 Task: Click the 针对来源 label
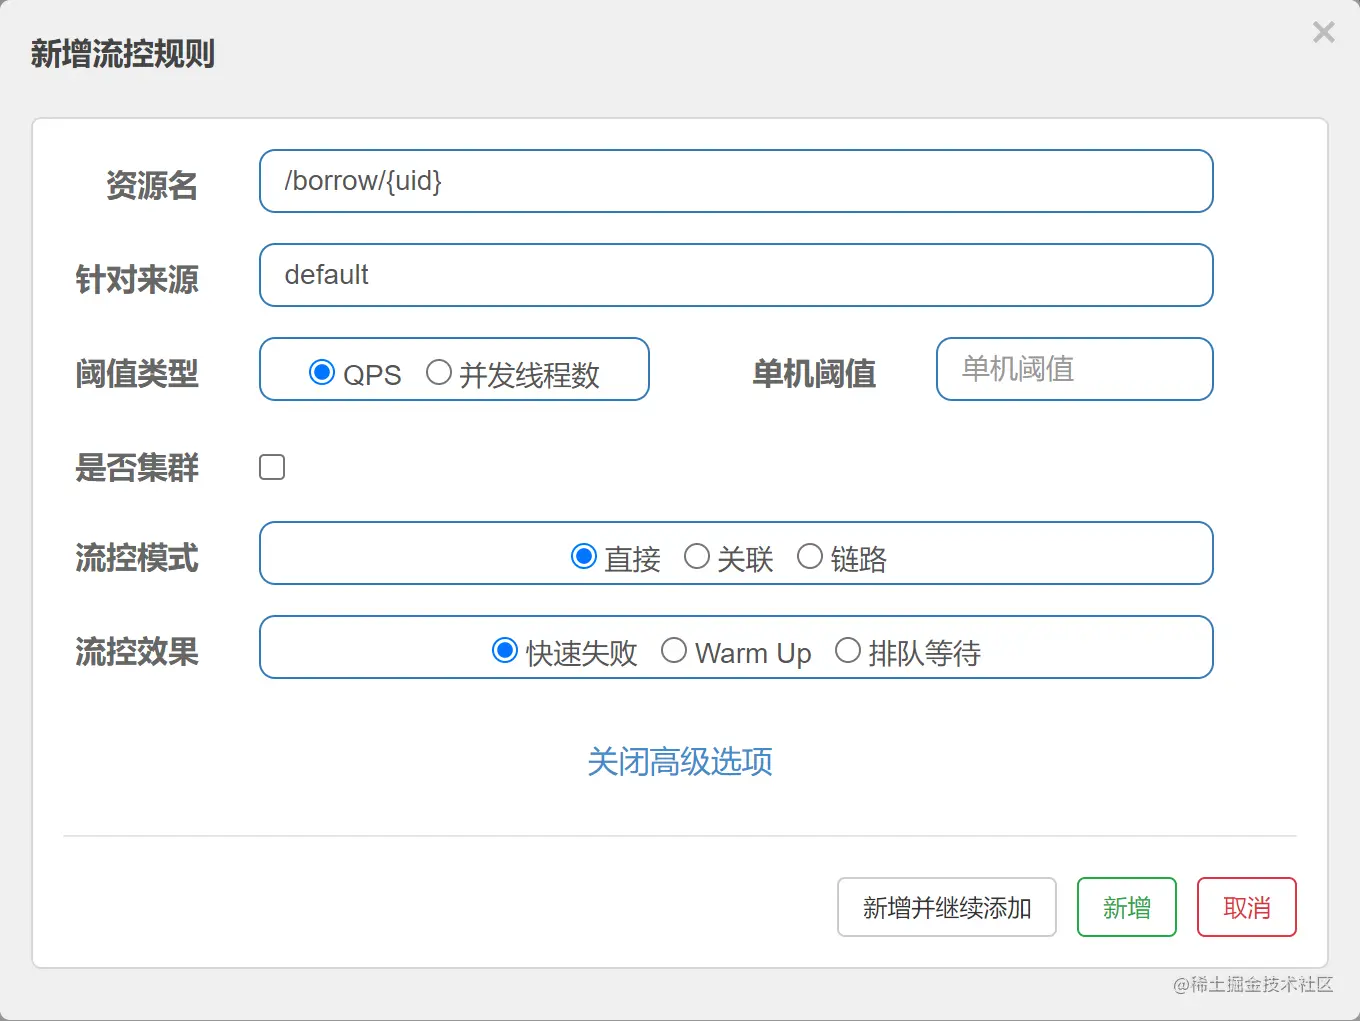pyautogui.click(x=137, y=279)
